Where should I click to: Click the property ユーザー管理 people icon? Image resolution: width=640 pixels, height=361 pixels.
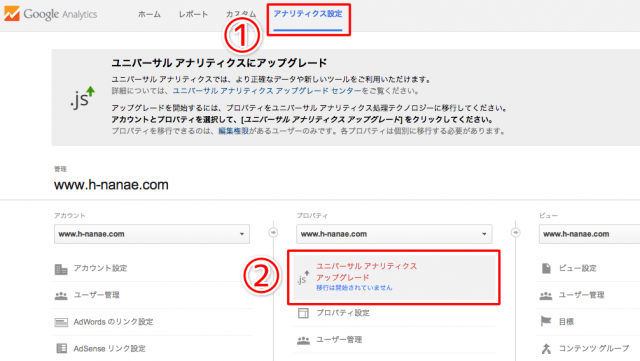pos(303,340)
